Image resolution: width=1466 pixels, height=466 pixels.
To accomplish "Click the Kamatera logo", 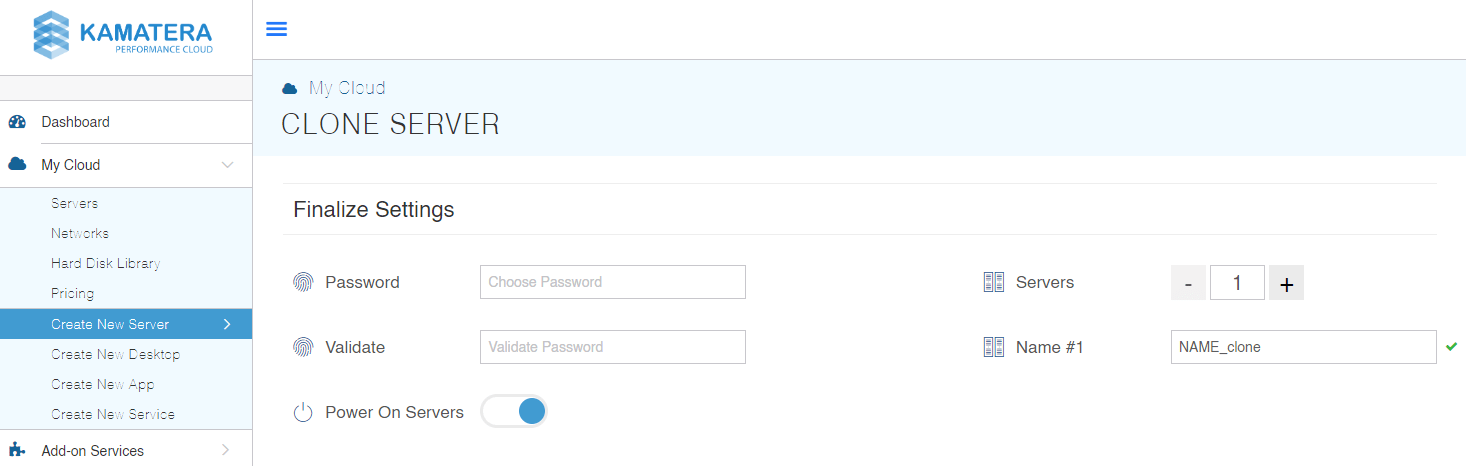I will (x=123, y=36).
